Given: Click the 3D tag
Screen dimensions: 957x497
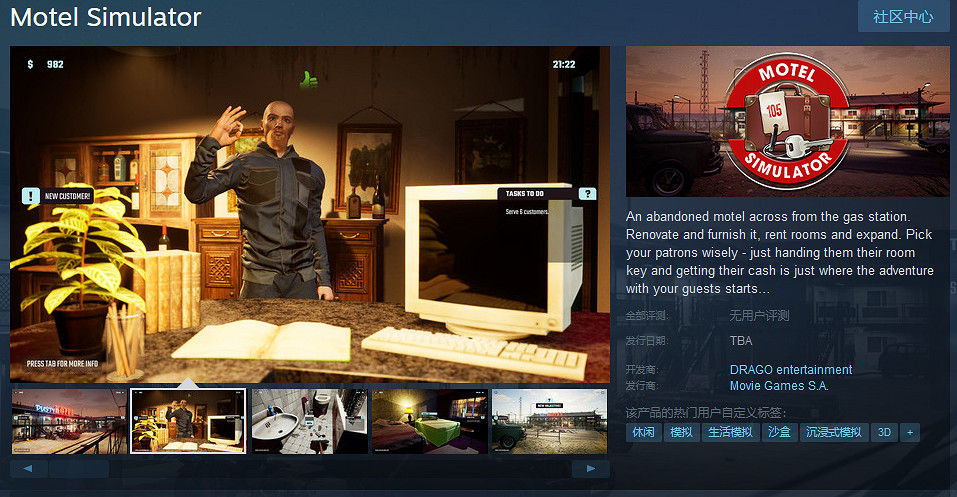Looking at the screenshot, I should [x=883, y=433].
